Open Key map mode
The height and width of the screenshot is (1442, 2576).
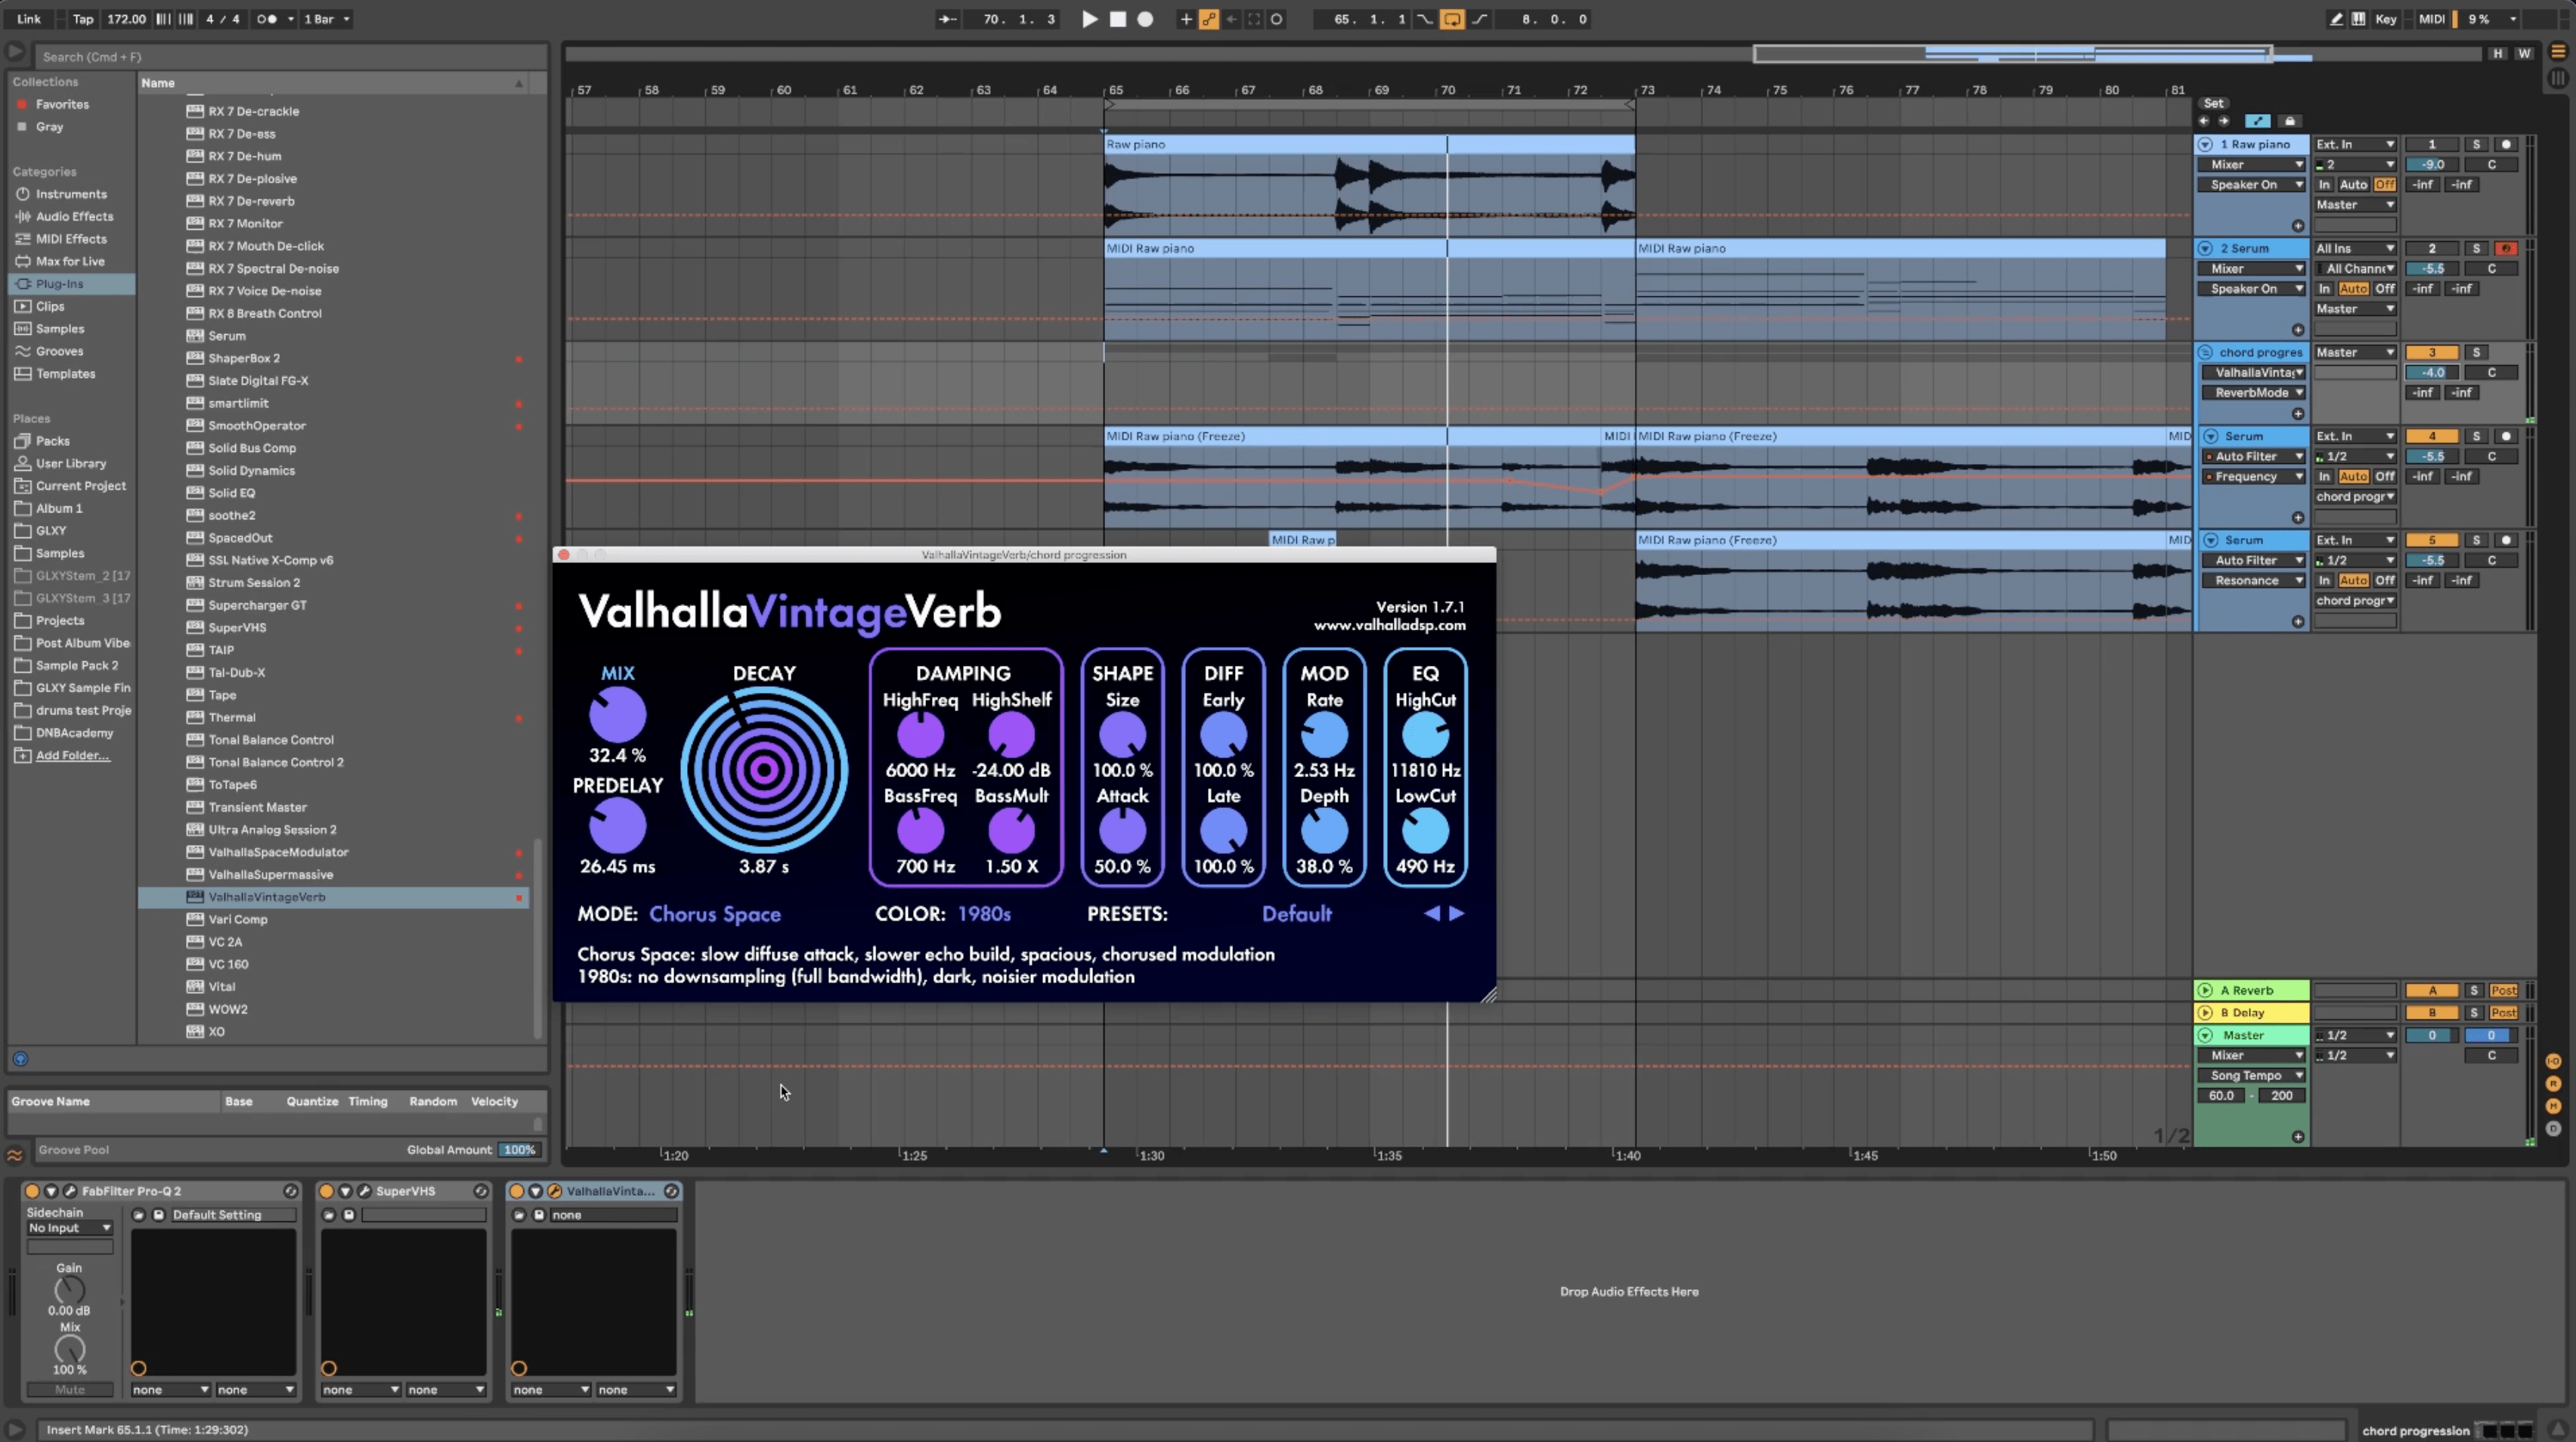click(2385, 19)
